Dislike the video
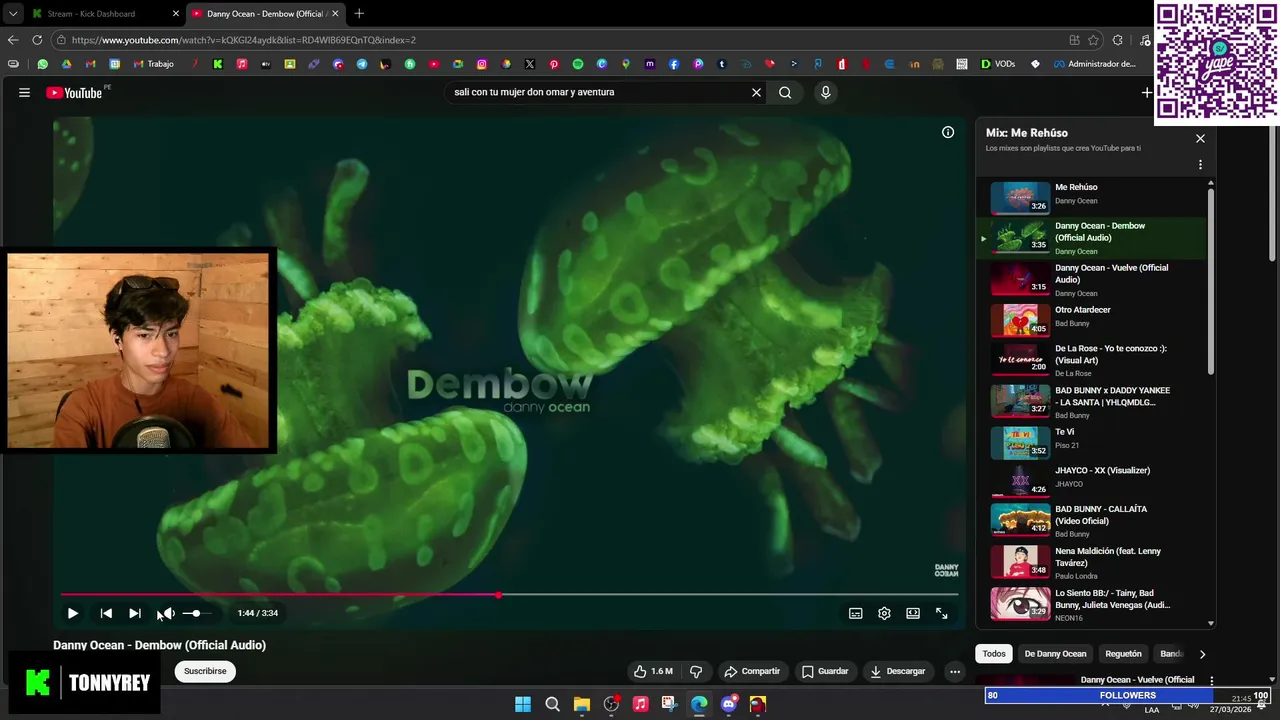 (696, 671)
